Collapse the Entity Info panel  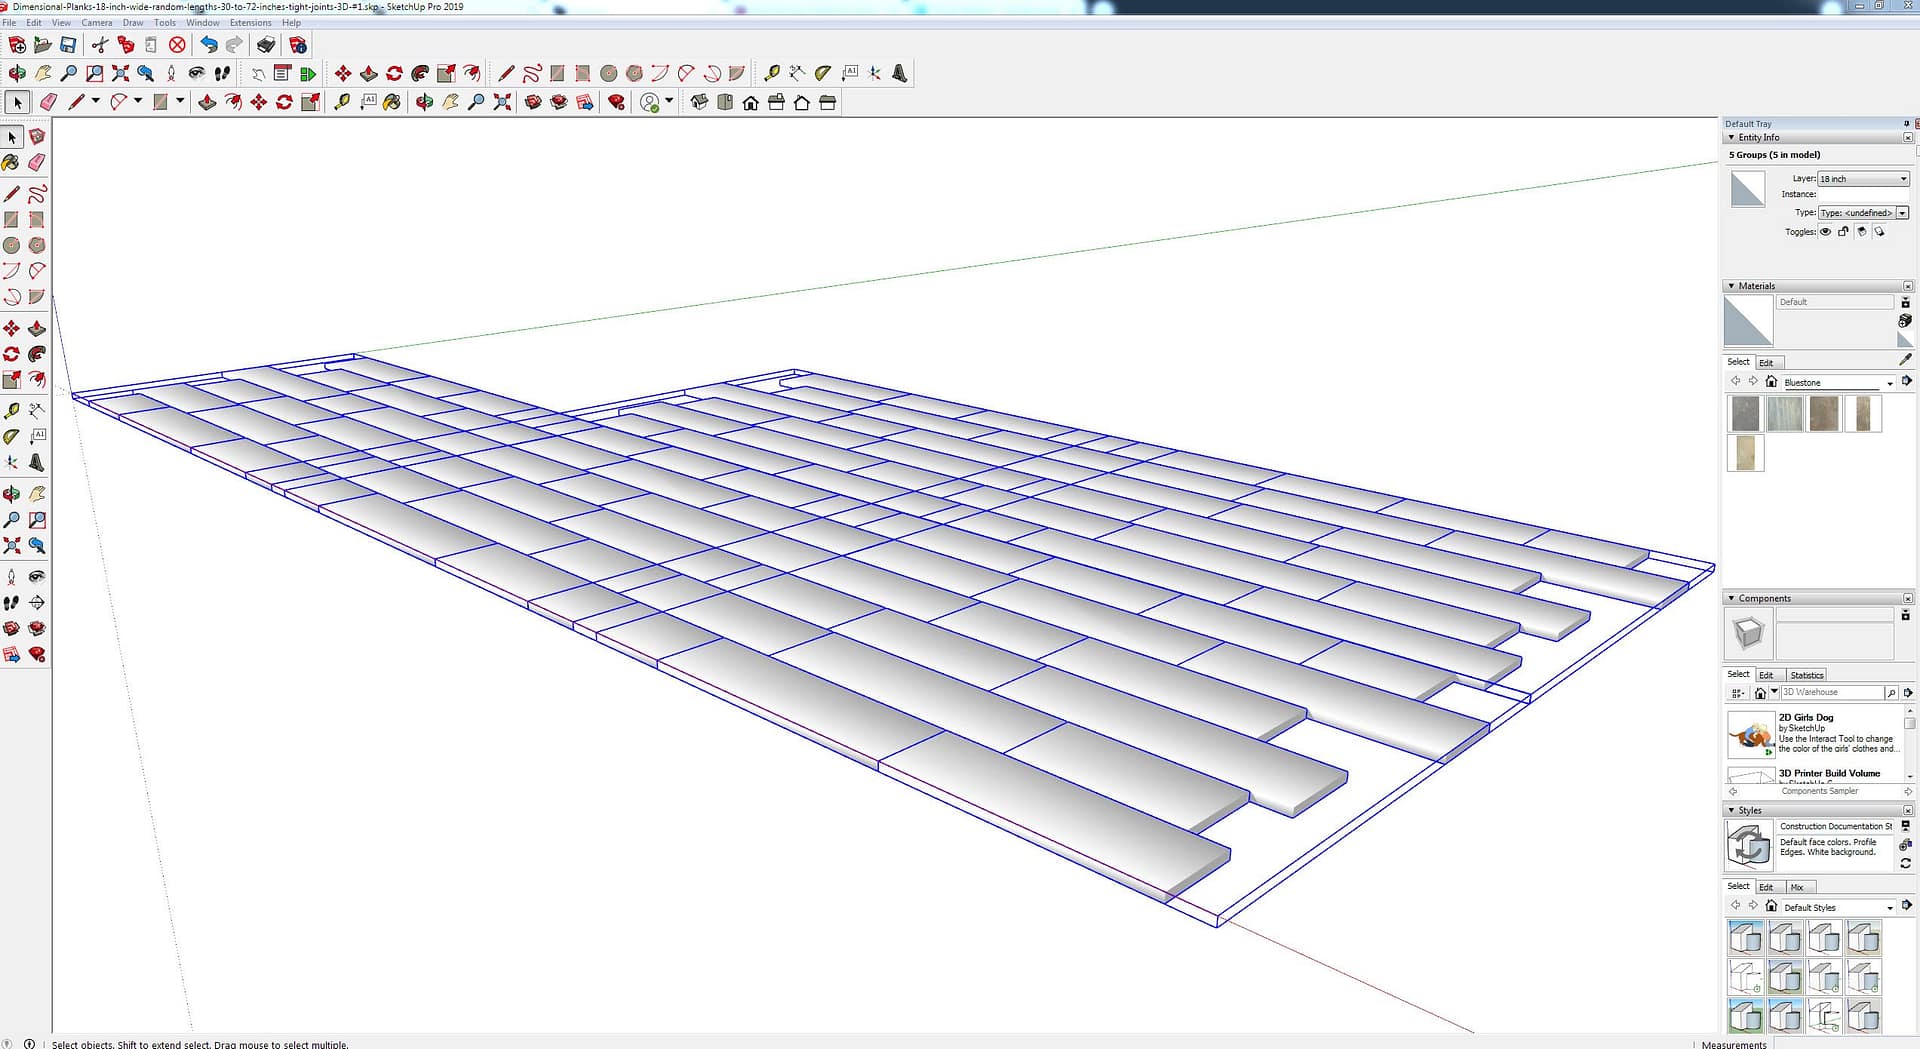(x=1732, y=138)
